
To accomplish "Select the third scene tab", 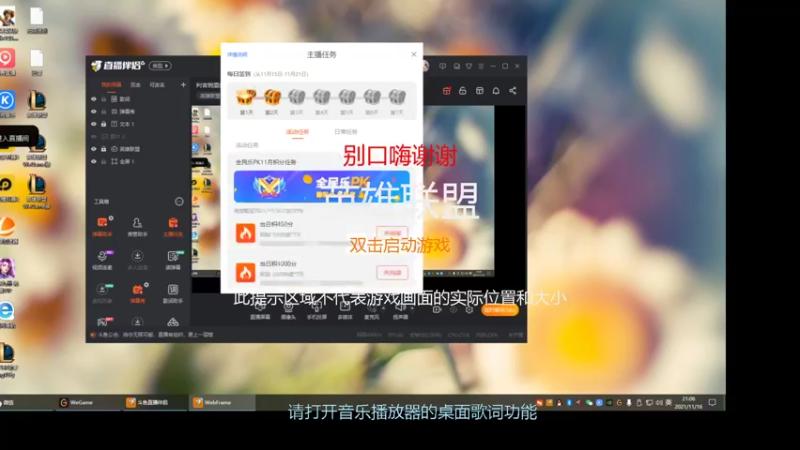I will 157,85.
